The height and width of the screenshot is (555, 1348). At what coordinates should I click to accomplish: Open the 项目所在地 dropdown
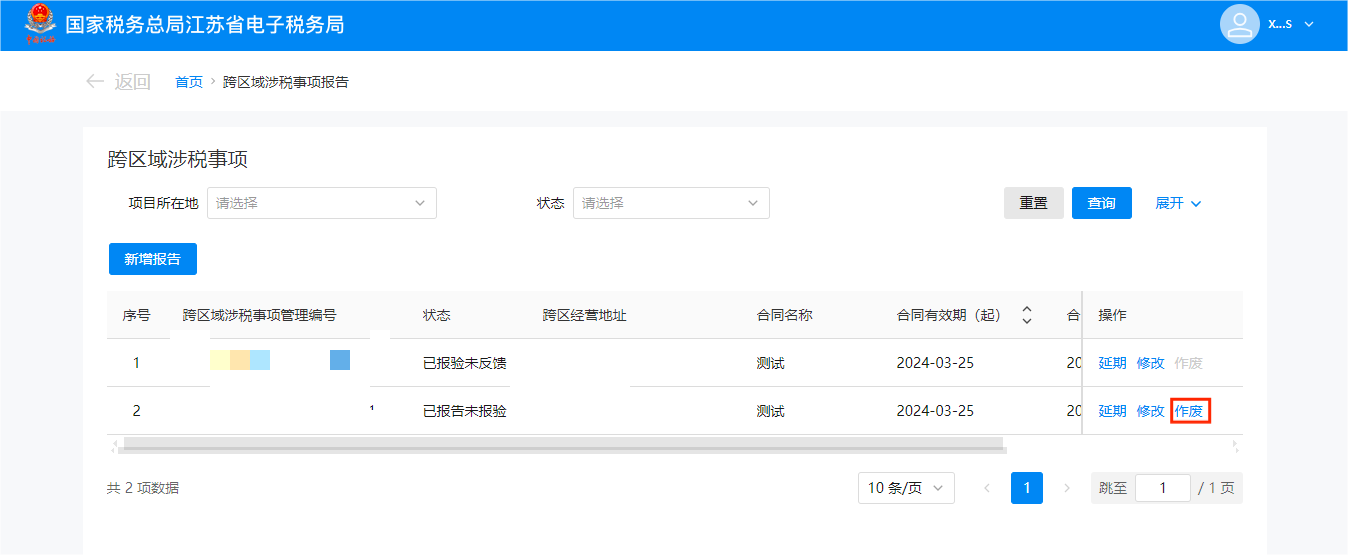coord(321,203)
